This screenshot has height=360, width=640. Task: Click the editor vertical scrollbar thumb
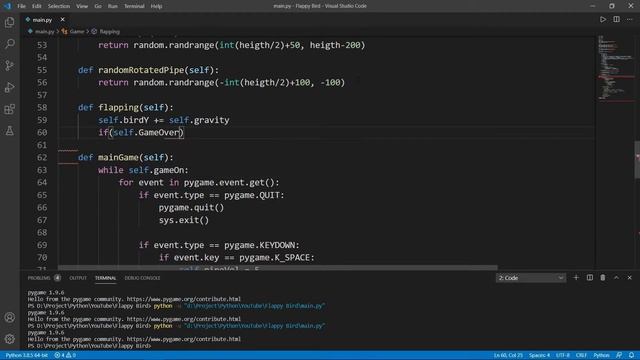tap(637, 160)
